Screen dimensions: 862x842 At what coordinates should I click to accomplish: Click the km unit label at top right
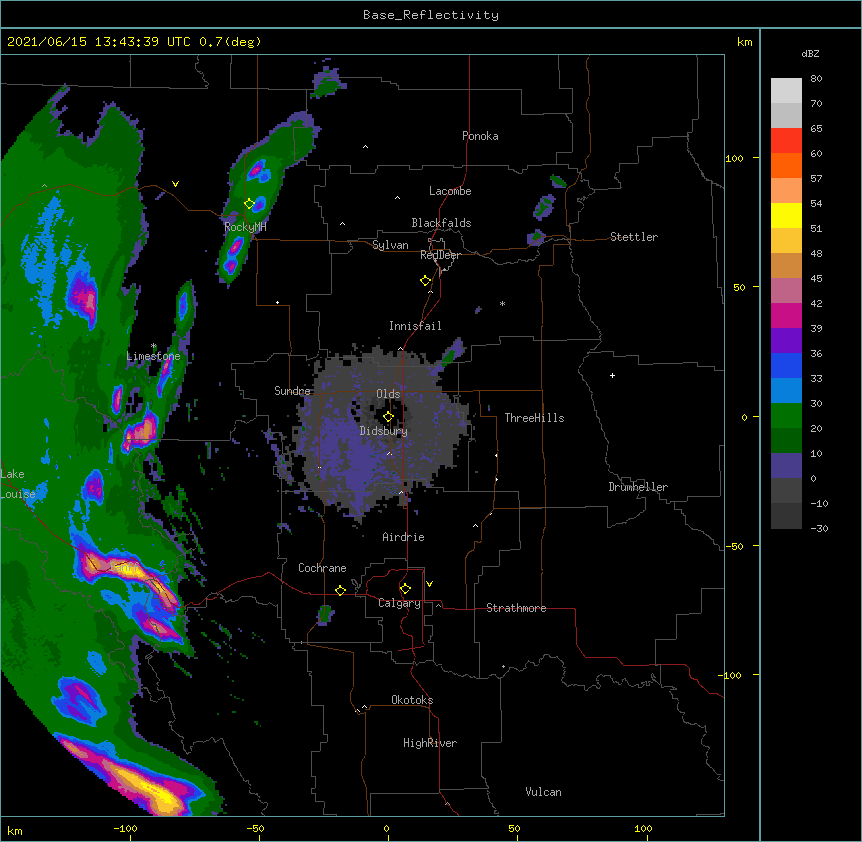pyautogui.click(x=744, y=42)
